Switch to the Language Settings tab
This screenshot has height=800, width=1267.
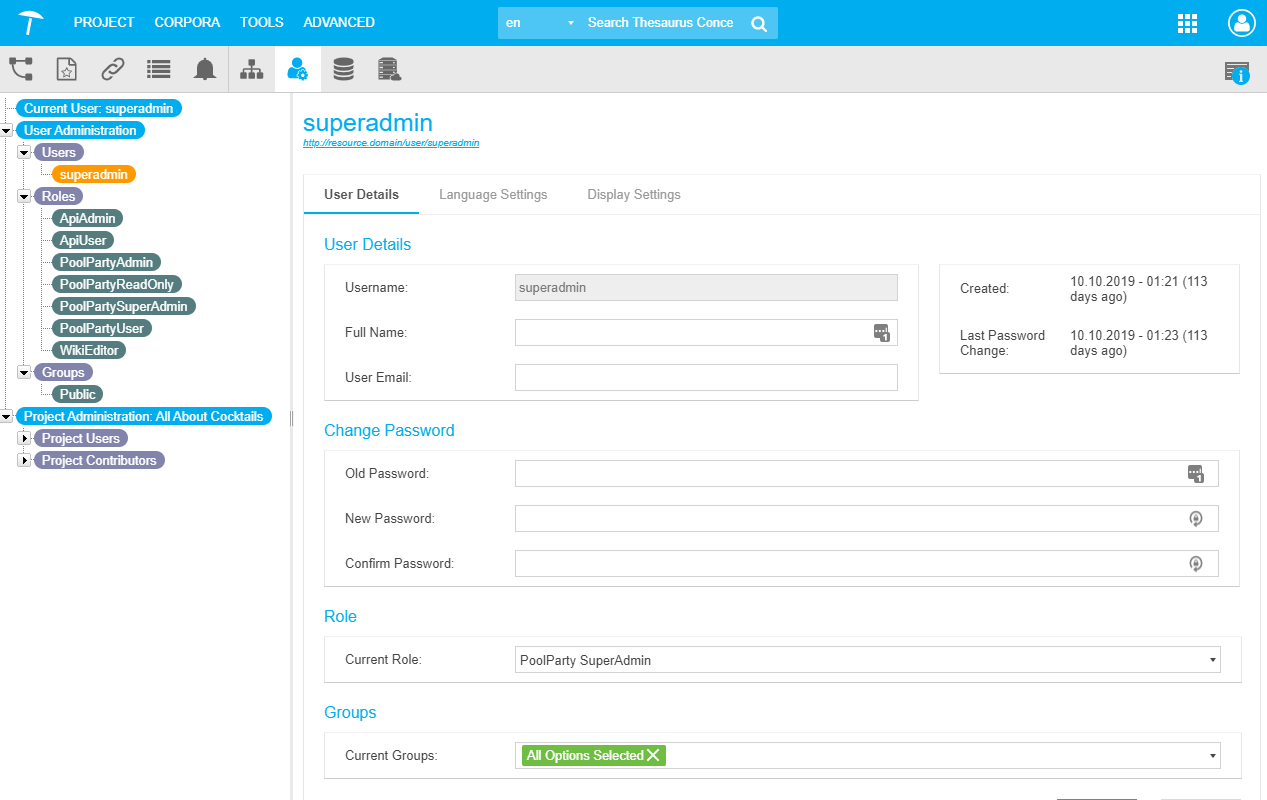493,195
